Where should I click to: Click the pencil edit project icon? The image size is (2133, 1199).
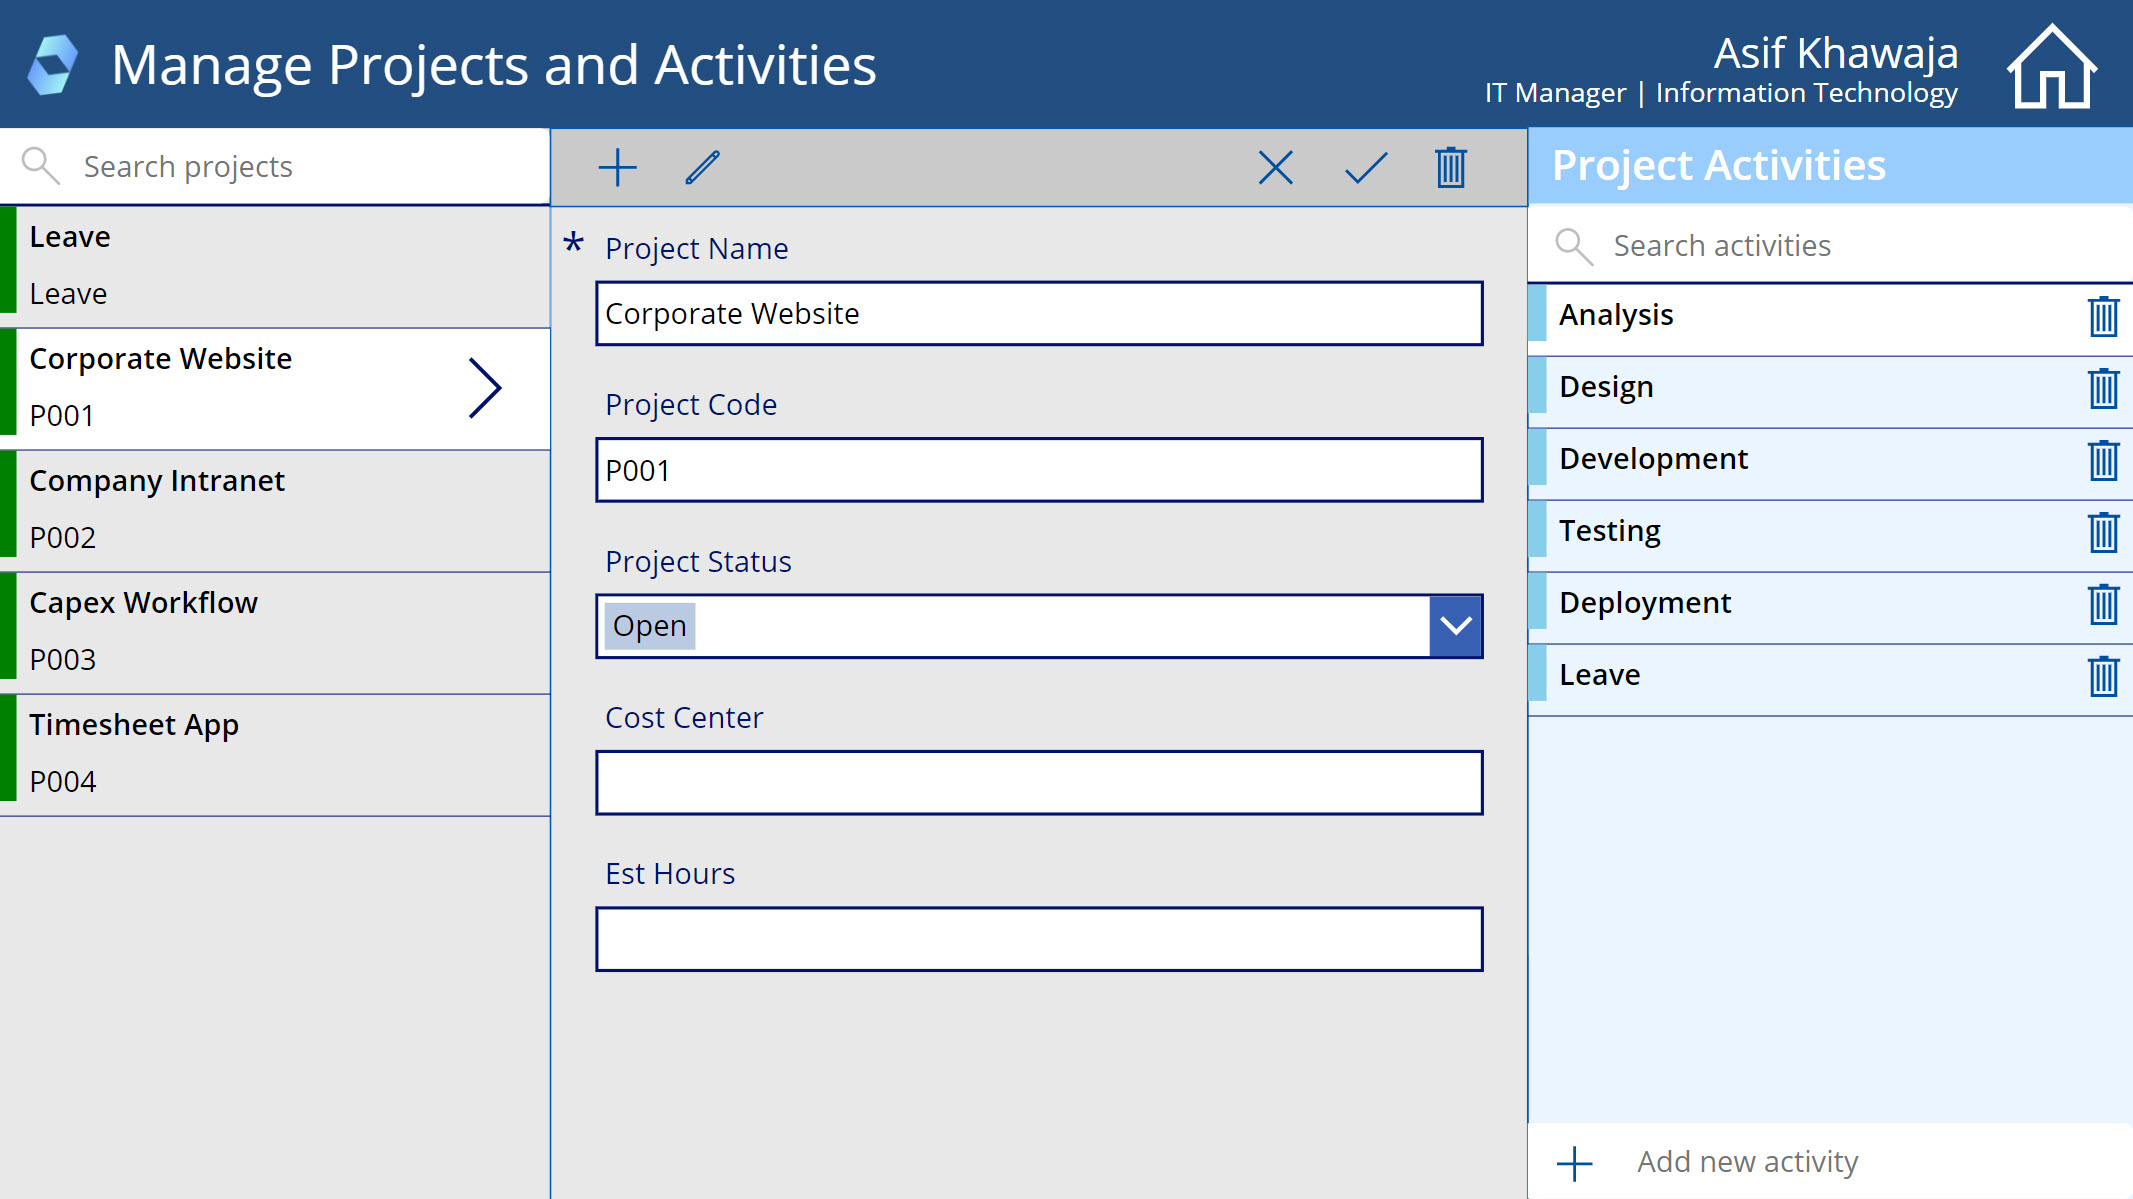pyautogui.click(x=702, y=167)
